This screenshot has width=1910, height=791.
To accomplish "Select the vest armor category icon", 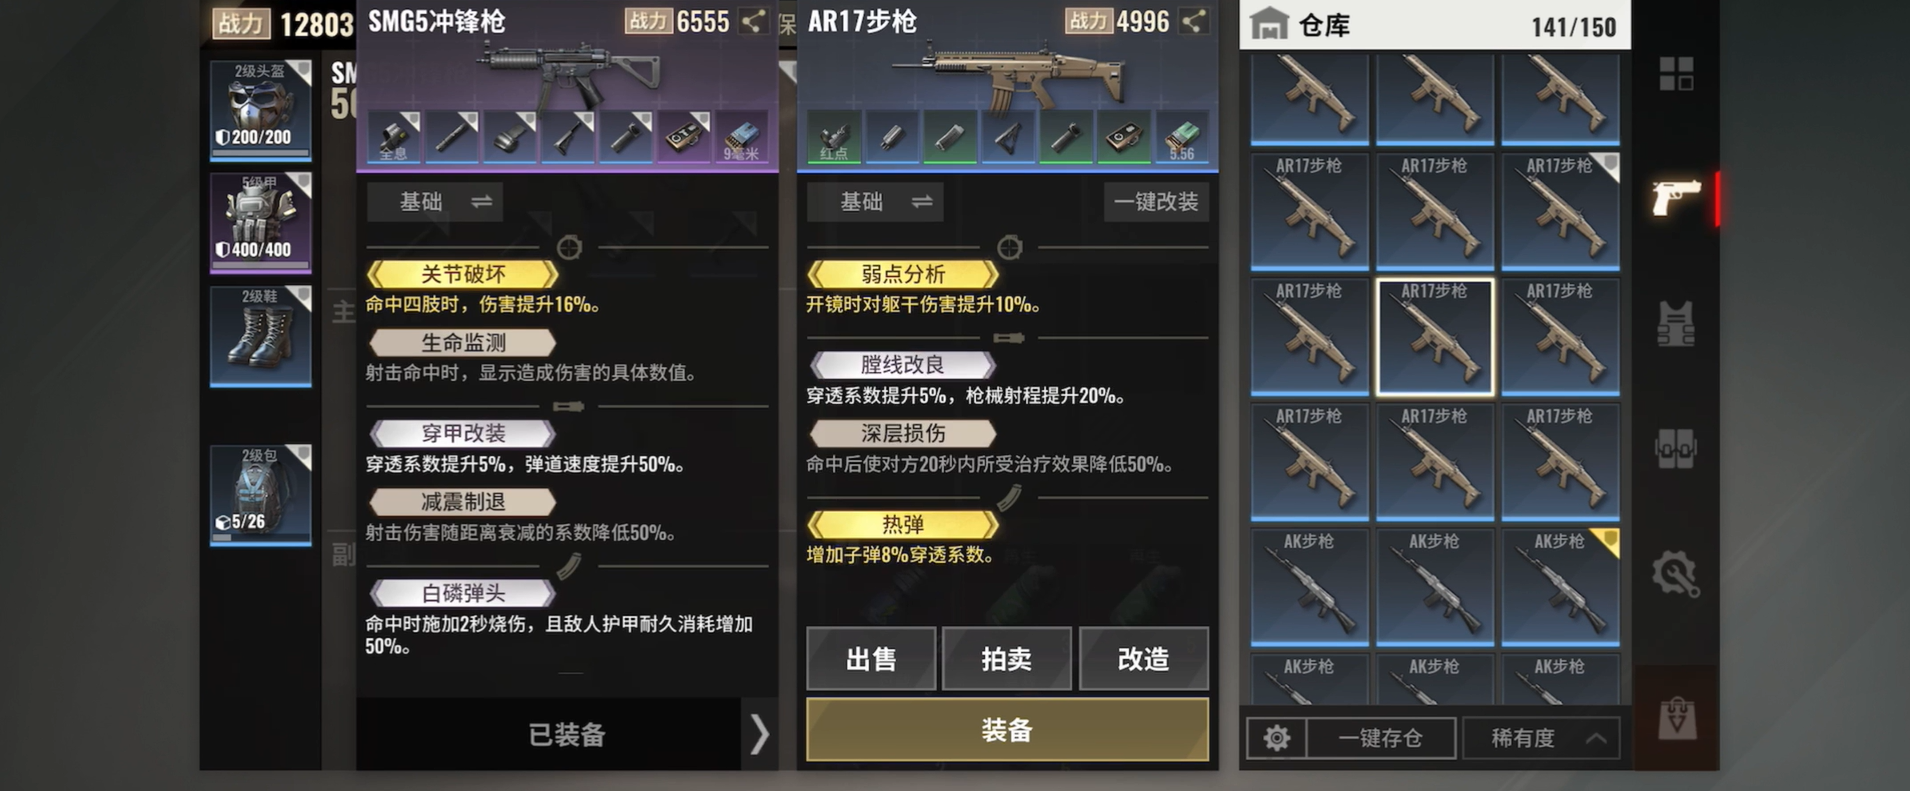I will coord(1676,323).
